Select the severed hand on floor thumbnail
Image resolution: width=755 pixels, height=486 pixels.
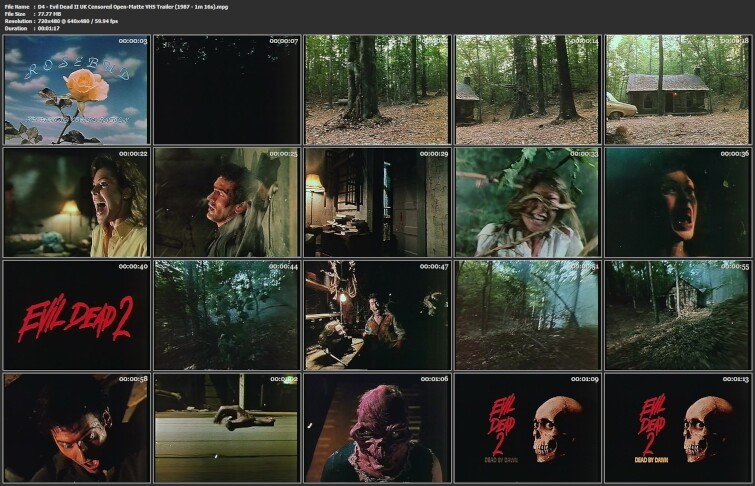click(x=227, y=428)
